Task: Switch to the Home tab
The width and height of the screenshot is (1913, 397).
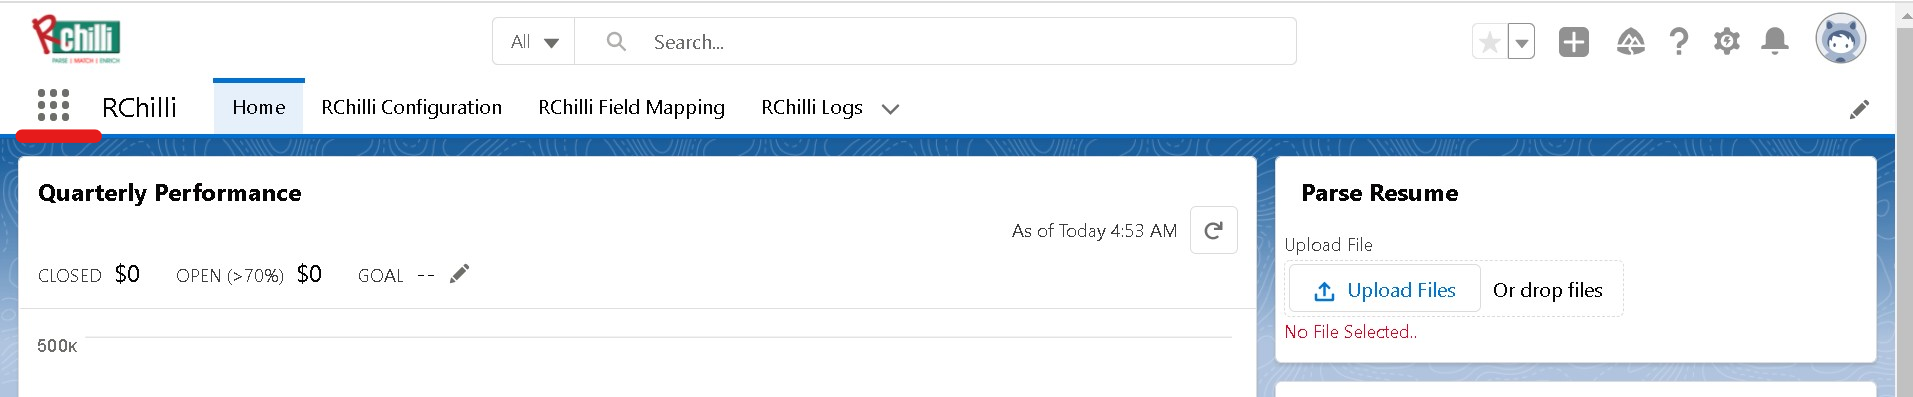Action: (x=259, y=107)
